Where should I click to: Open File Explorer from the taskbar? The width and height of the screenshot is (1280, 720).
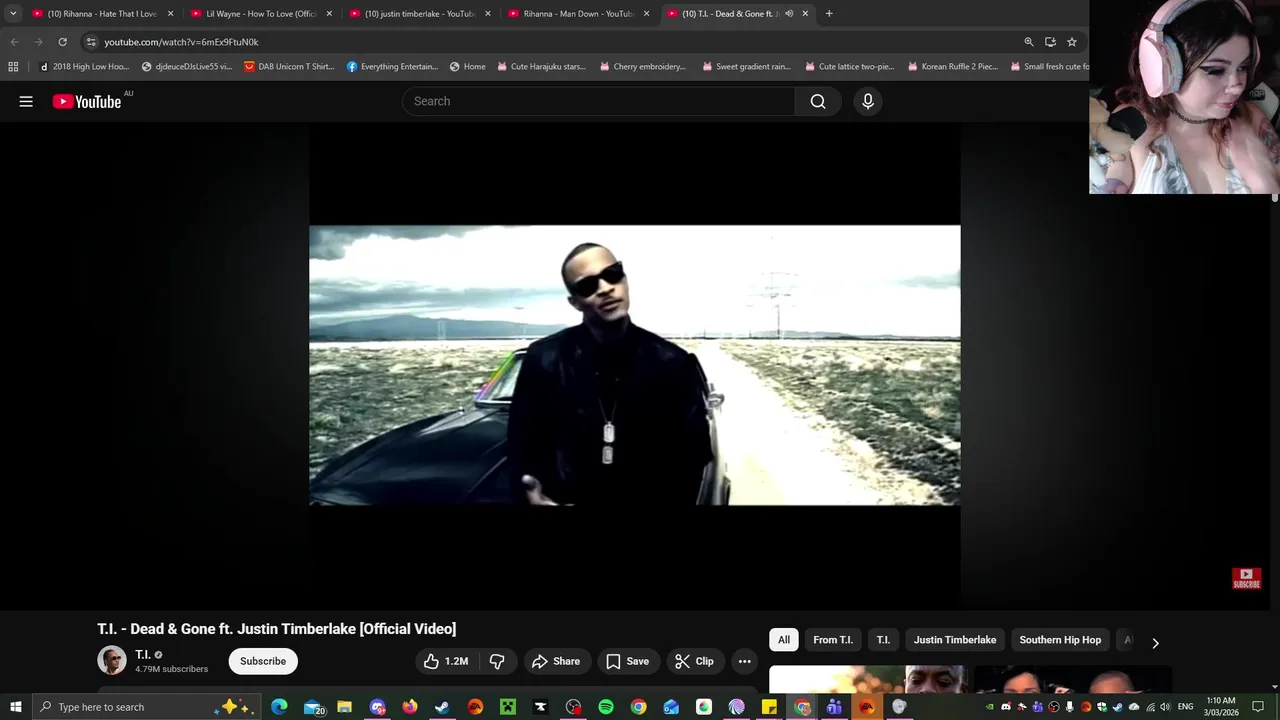click(x=344, y=707)
